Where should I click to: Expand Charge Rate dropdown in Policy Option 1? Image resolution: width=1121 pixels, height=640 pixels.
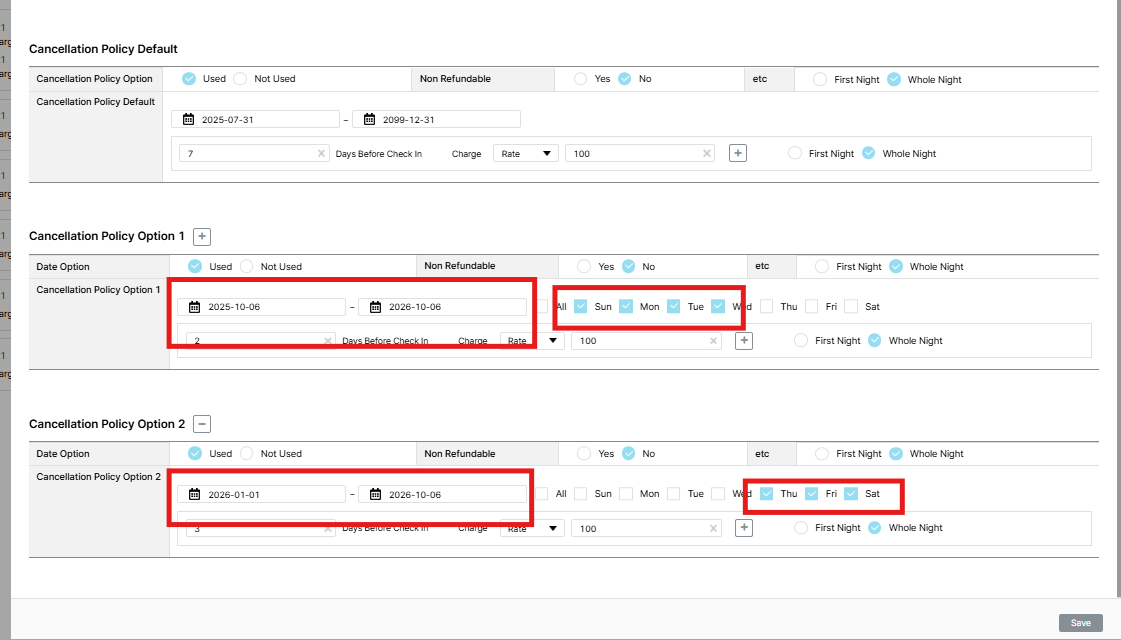pos(532,341)
